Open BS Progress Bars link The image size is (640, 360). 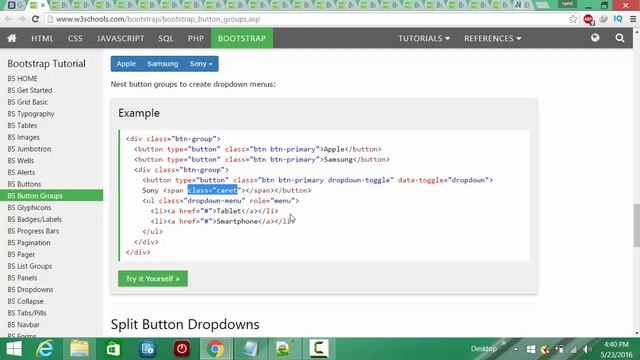pyautogui.click(x=33, y=231)
